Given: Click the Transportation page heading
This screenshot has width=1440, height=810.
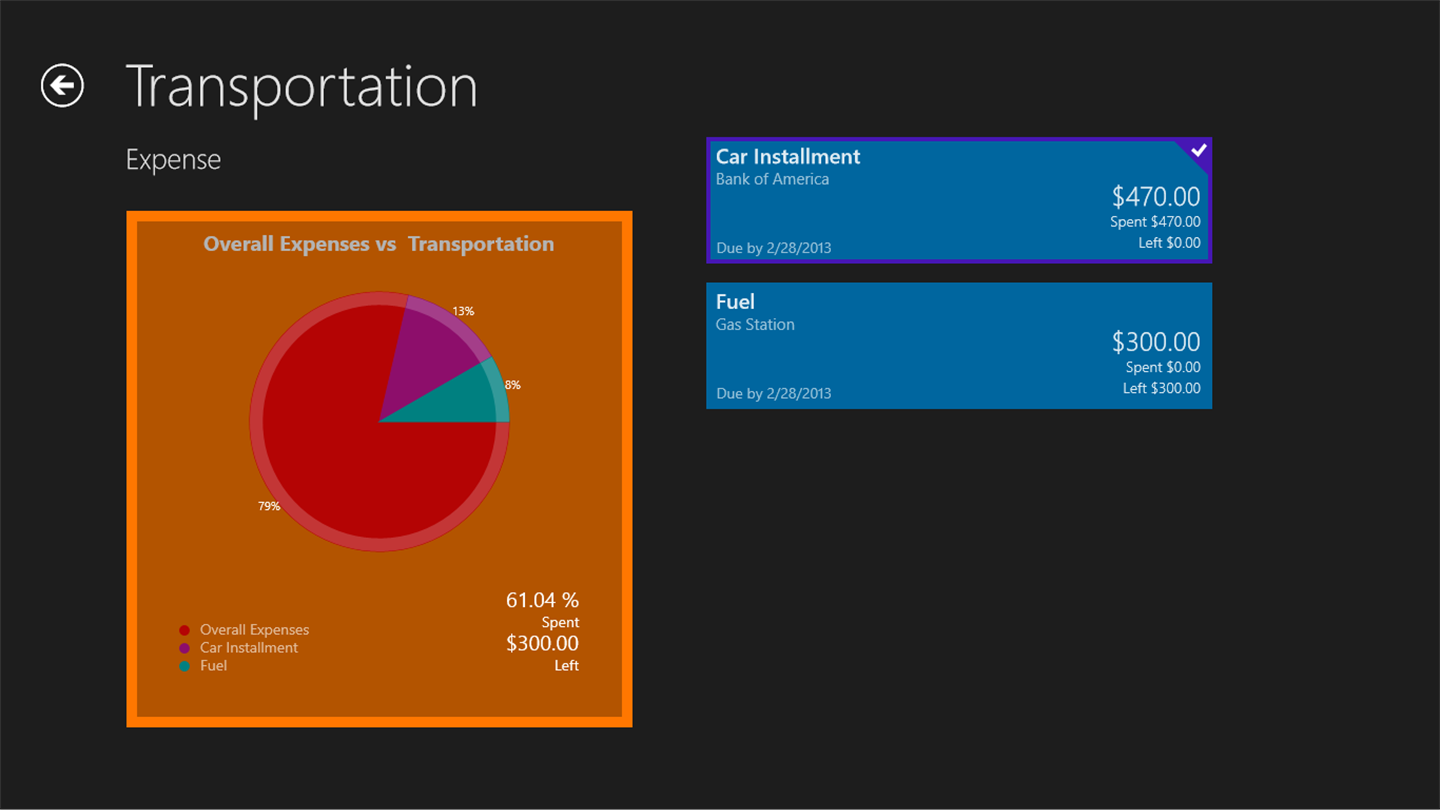Looking at the screenshot, I should pyautogui.click(x=301, y=86).
